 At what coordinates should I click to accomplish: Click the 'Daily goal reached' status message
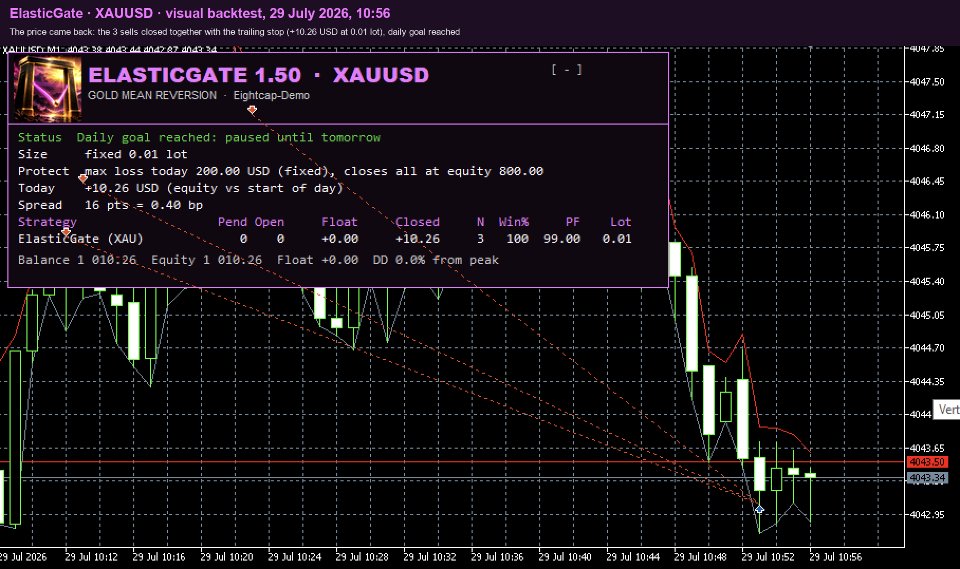[x=228, y=137]
